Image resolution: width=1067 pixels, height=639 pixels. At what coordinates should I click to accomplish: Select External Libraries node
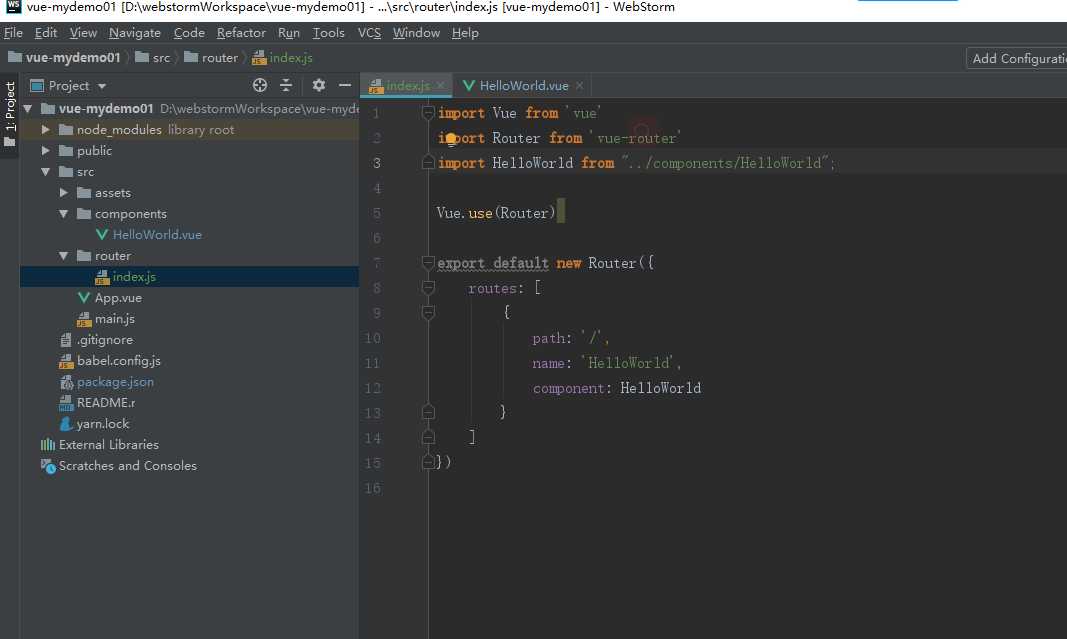[108, 445]
